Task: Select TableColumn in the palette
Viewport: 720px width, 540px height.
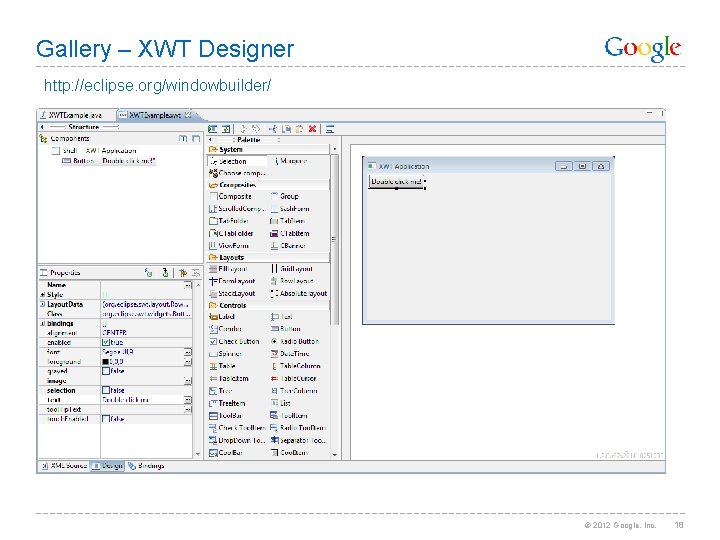Action: pyautogui.click(x=296, y=366)
